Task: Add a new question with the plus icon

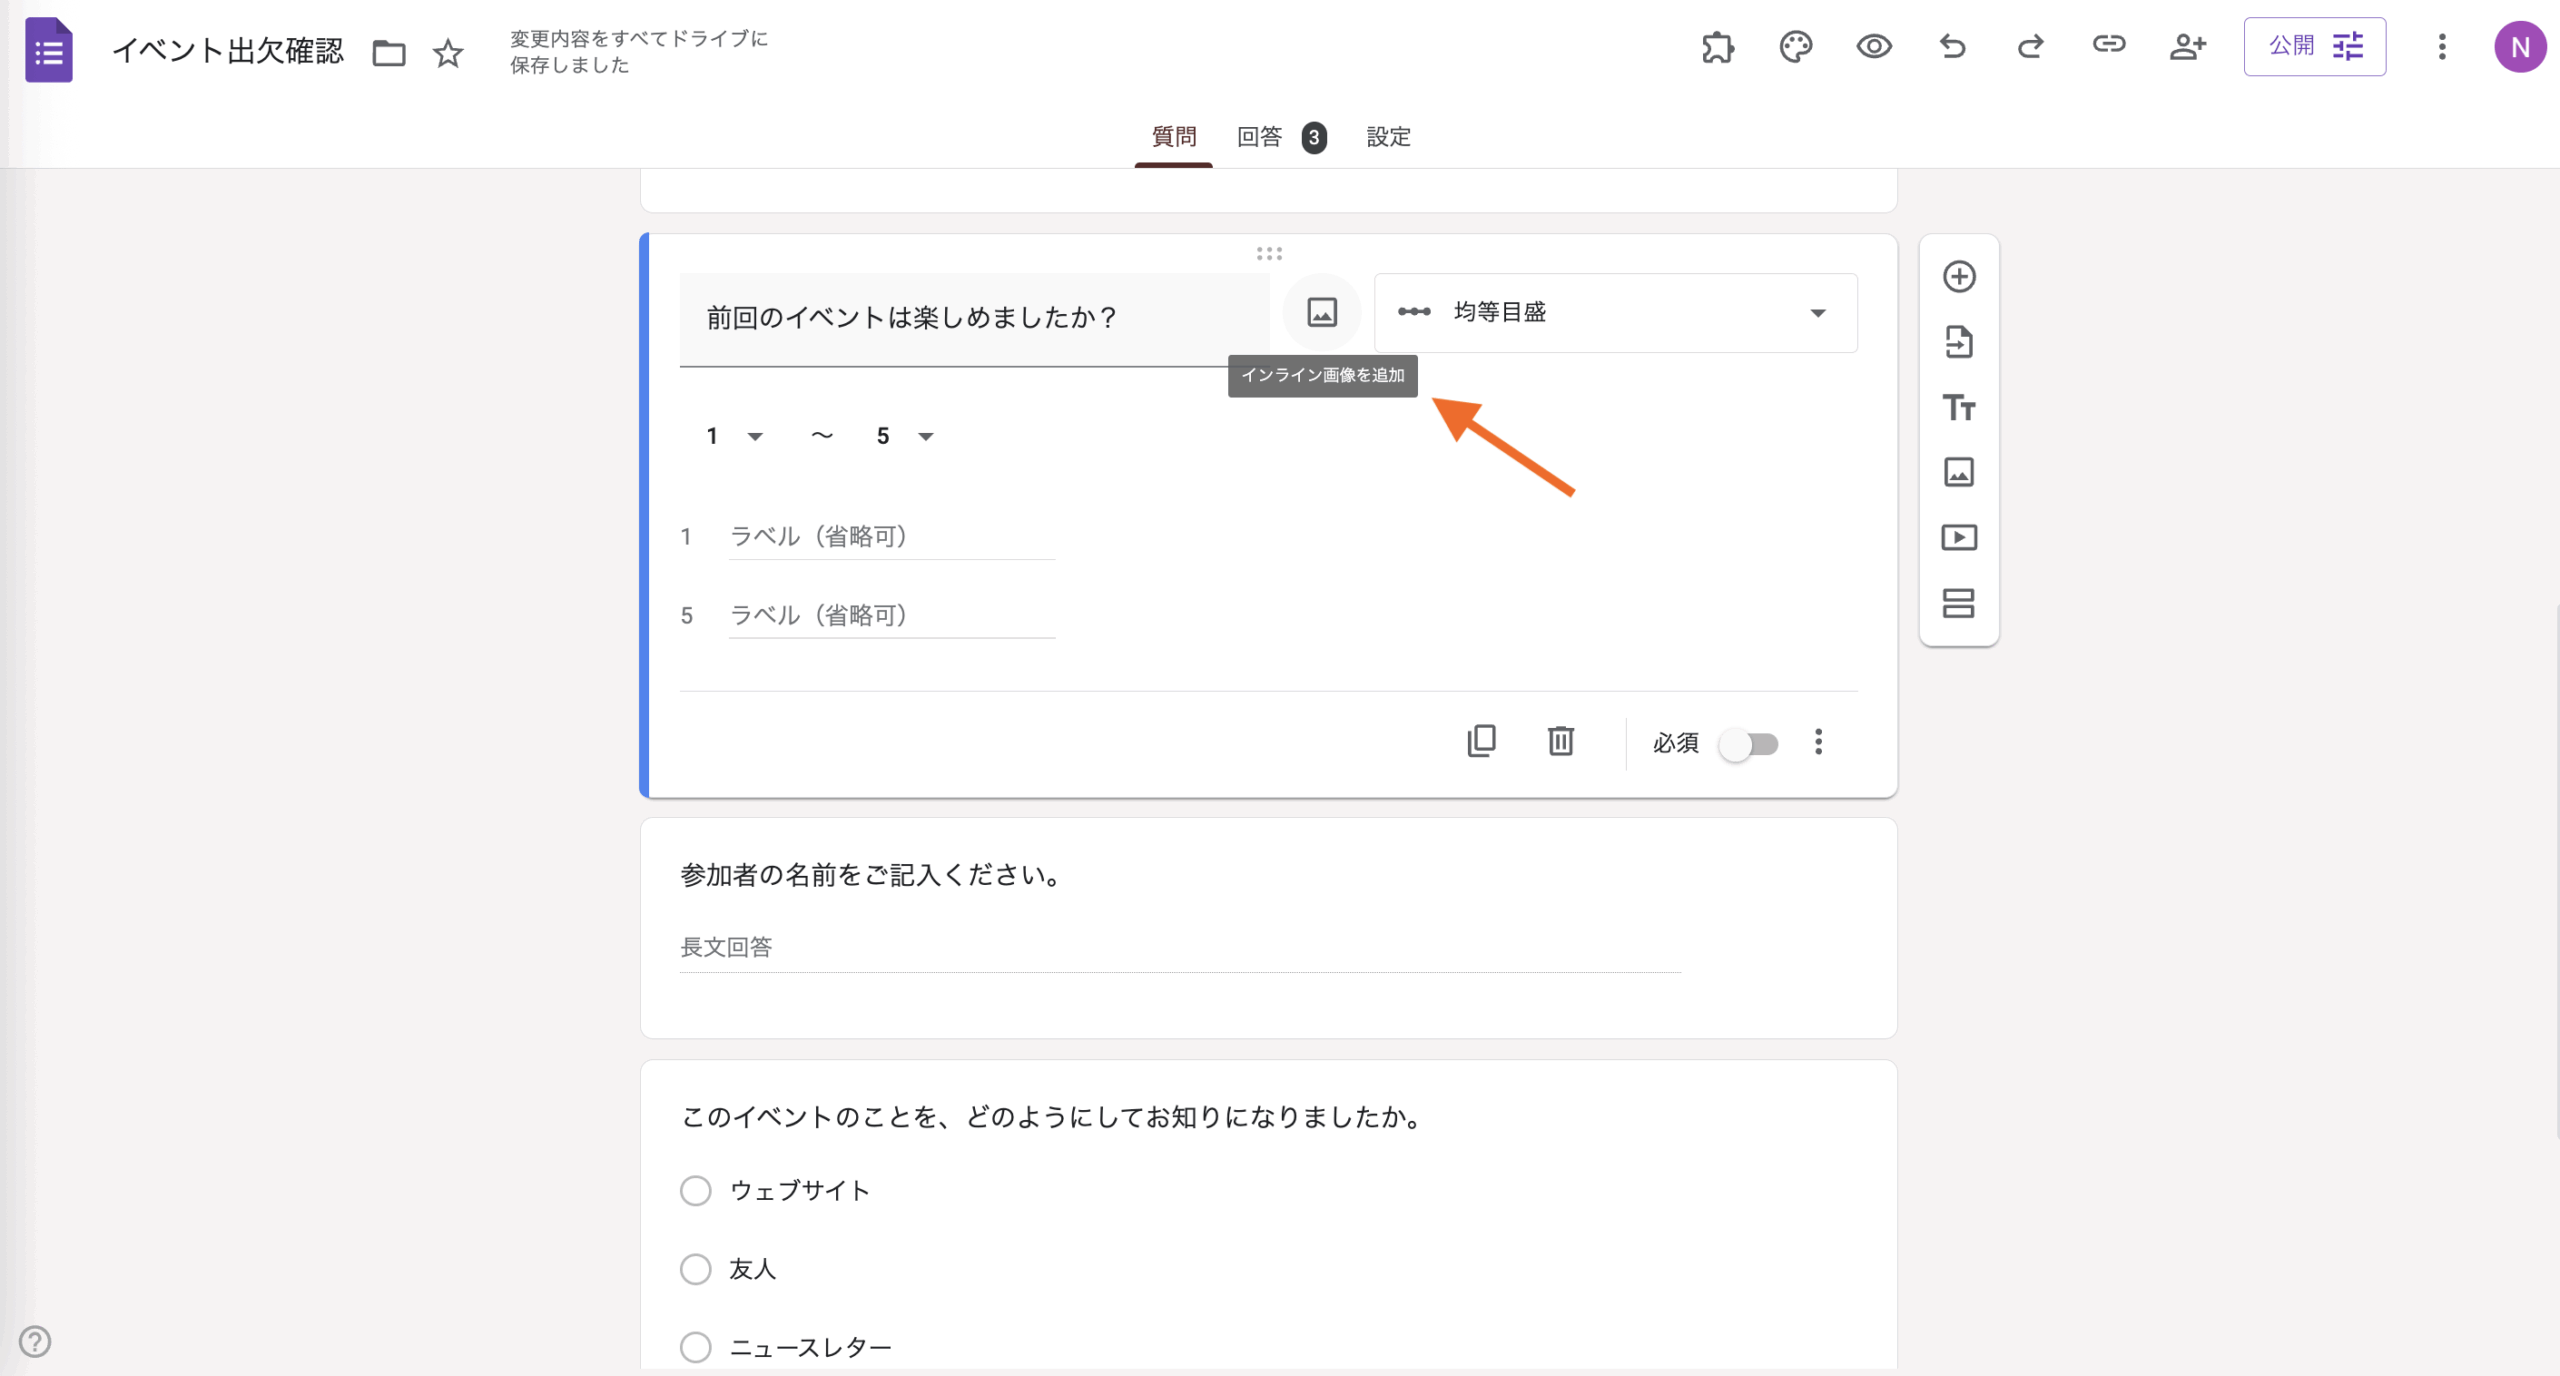Action: coord(1958,277)
